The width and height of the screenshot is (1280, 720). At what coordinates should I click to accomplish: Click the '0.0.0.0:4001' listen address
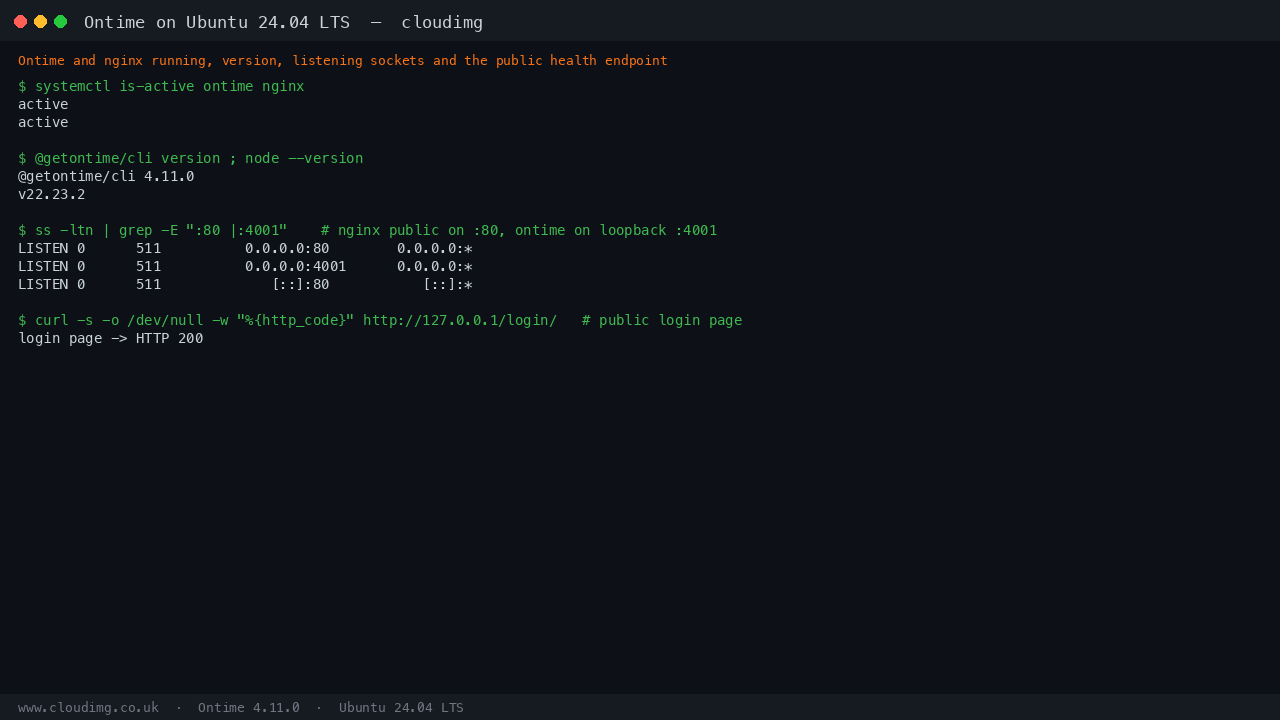tap(296, 266)
